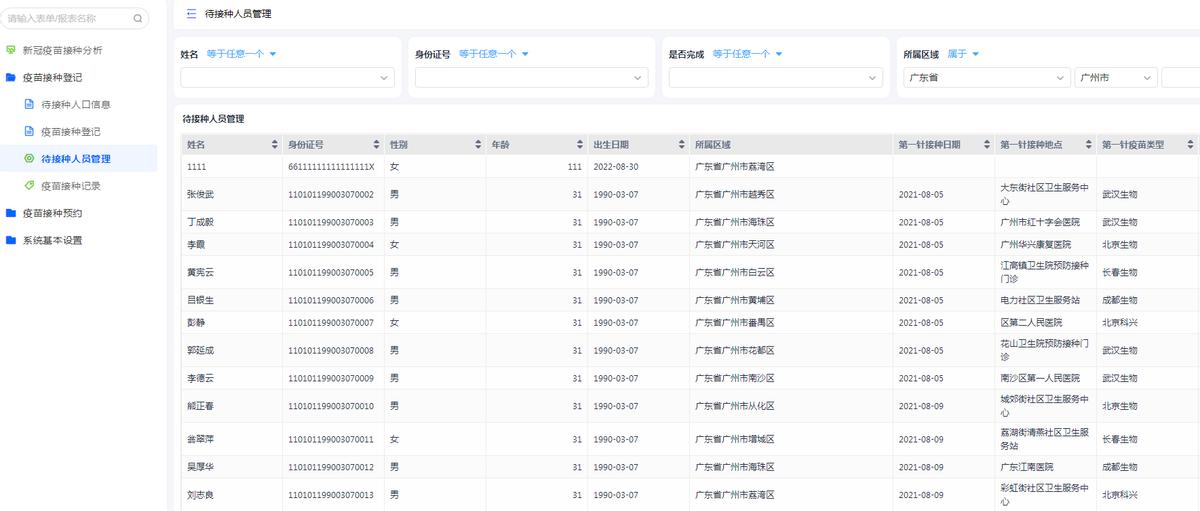1200x511 pixels.
Task: Sort by 第一针接种日期 column arrows
Action: coord(987,145)
